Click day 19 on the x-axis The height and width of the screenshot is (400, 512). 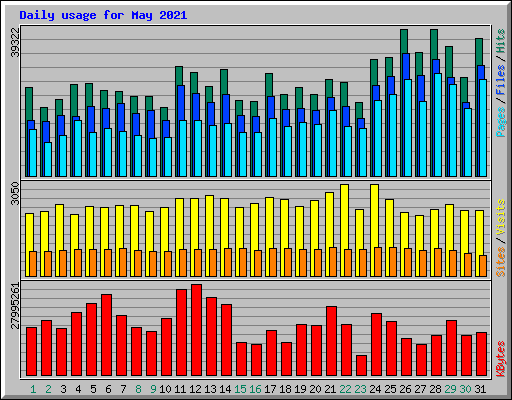coord(300,389)
